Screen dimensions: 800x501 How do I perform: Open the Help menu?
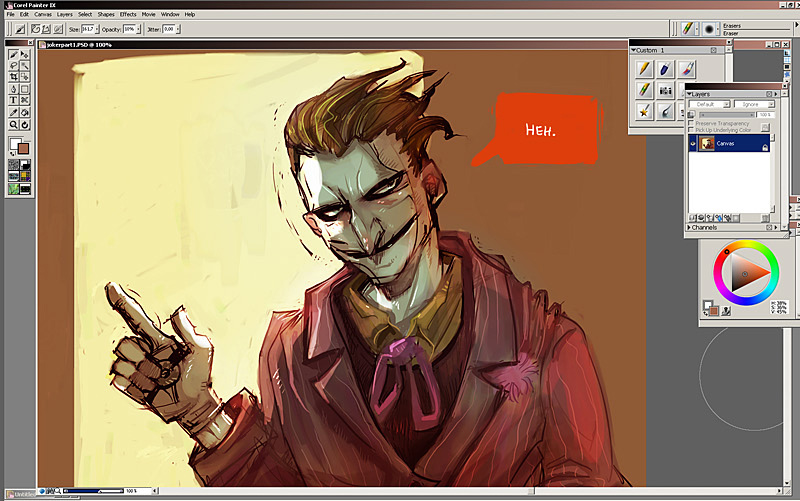coord(190,14)
